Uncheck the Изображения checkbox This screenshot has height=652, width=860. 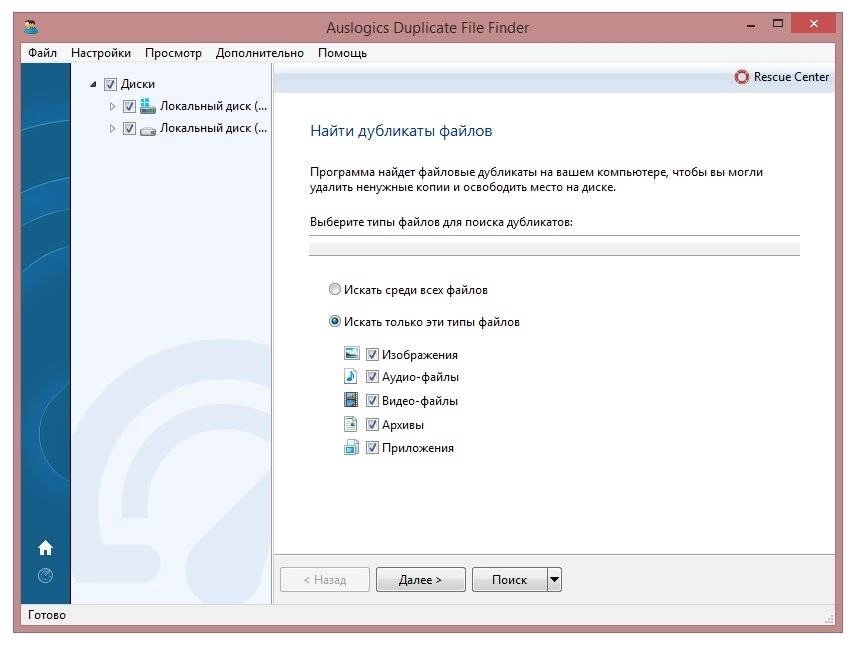point(372,354)
